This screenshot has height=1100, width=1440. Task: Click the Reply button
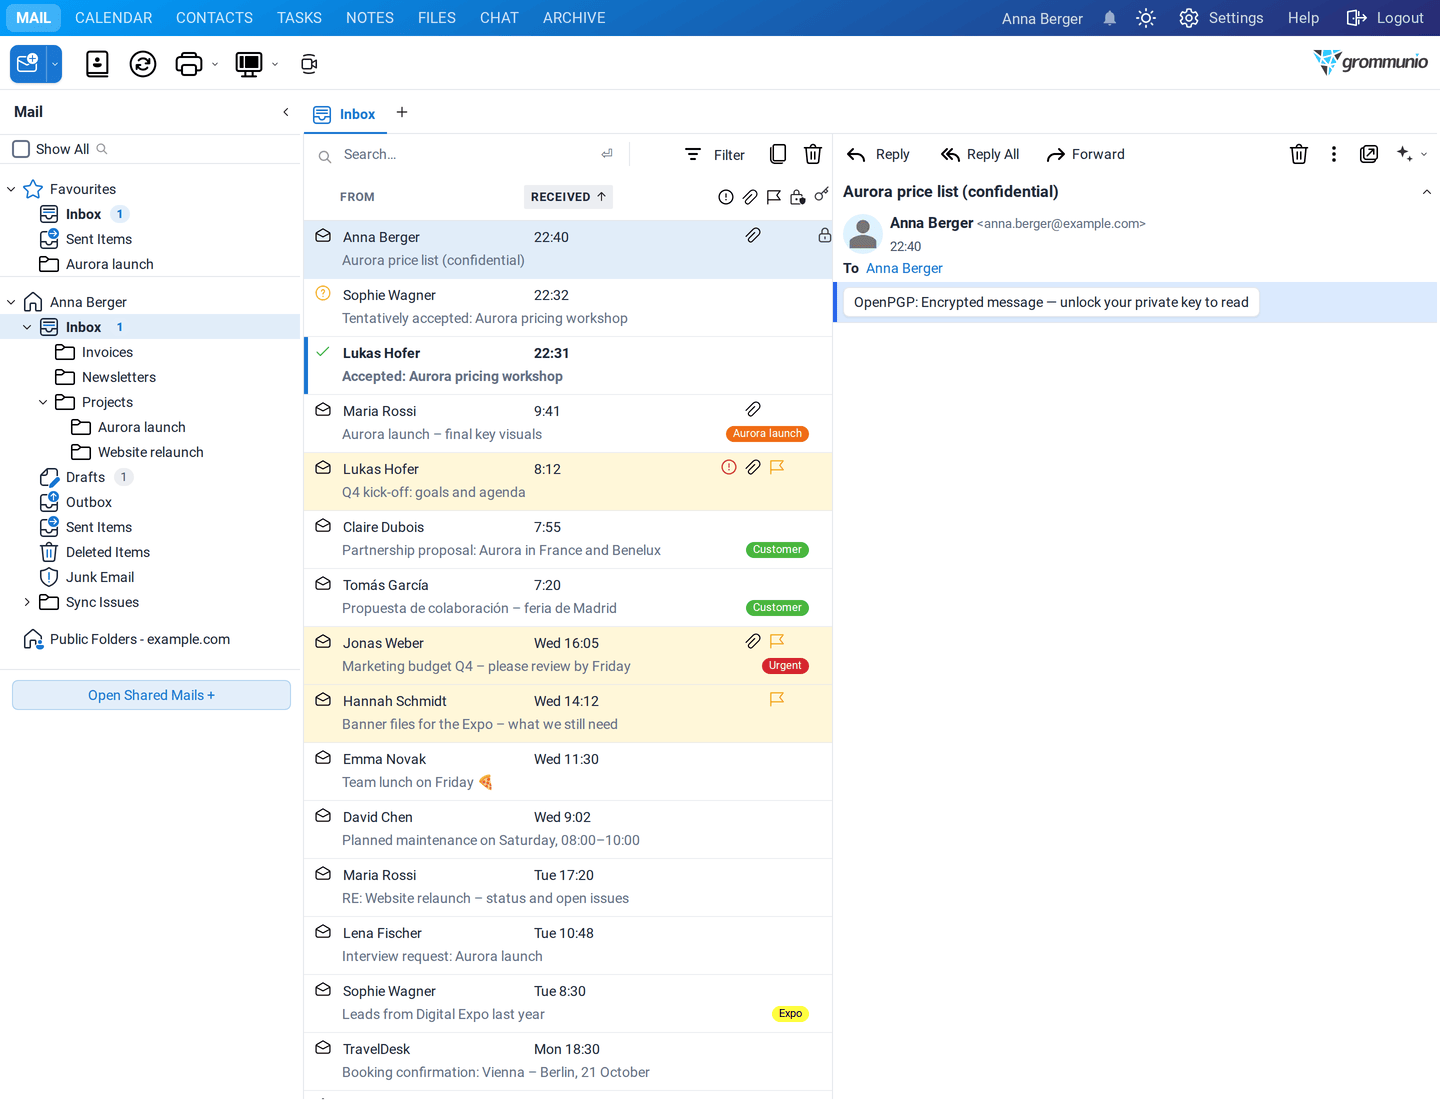coord(878,154)
